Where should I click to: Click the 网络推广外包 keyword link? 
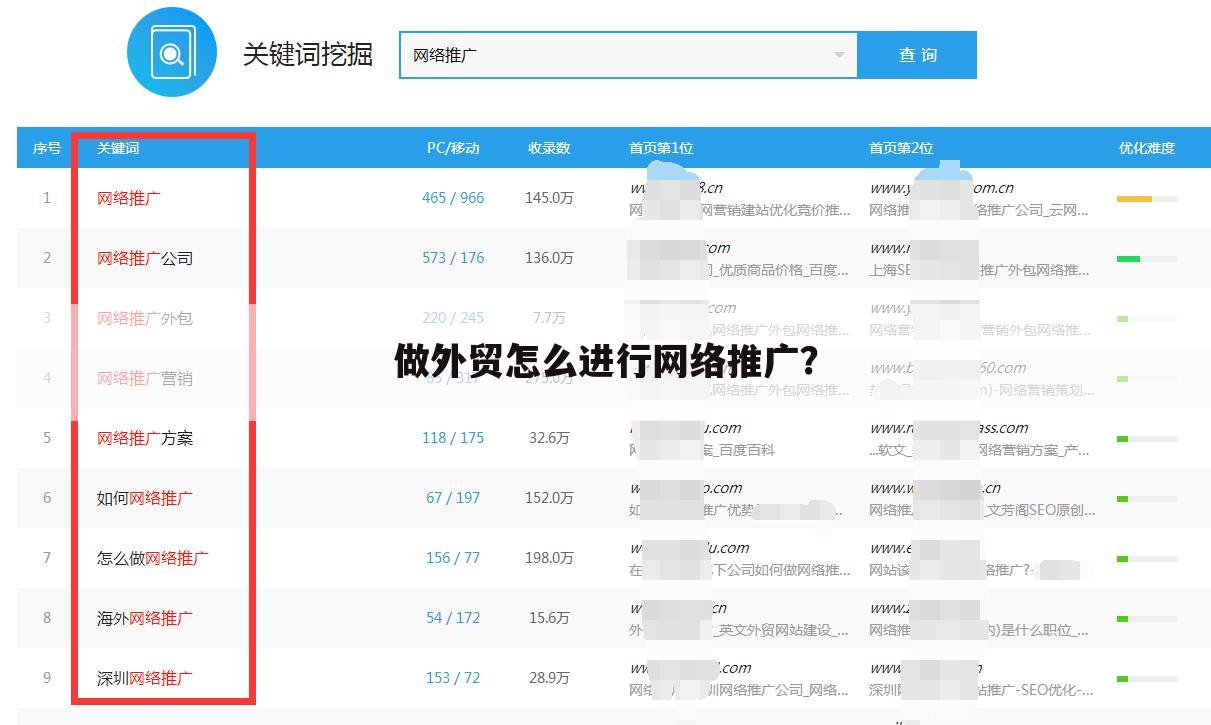tap(145, 318)
